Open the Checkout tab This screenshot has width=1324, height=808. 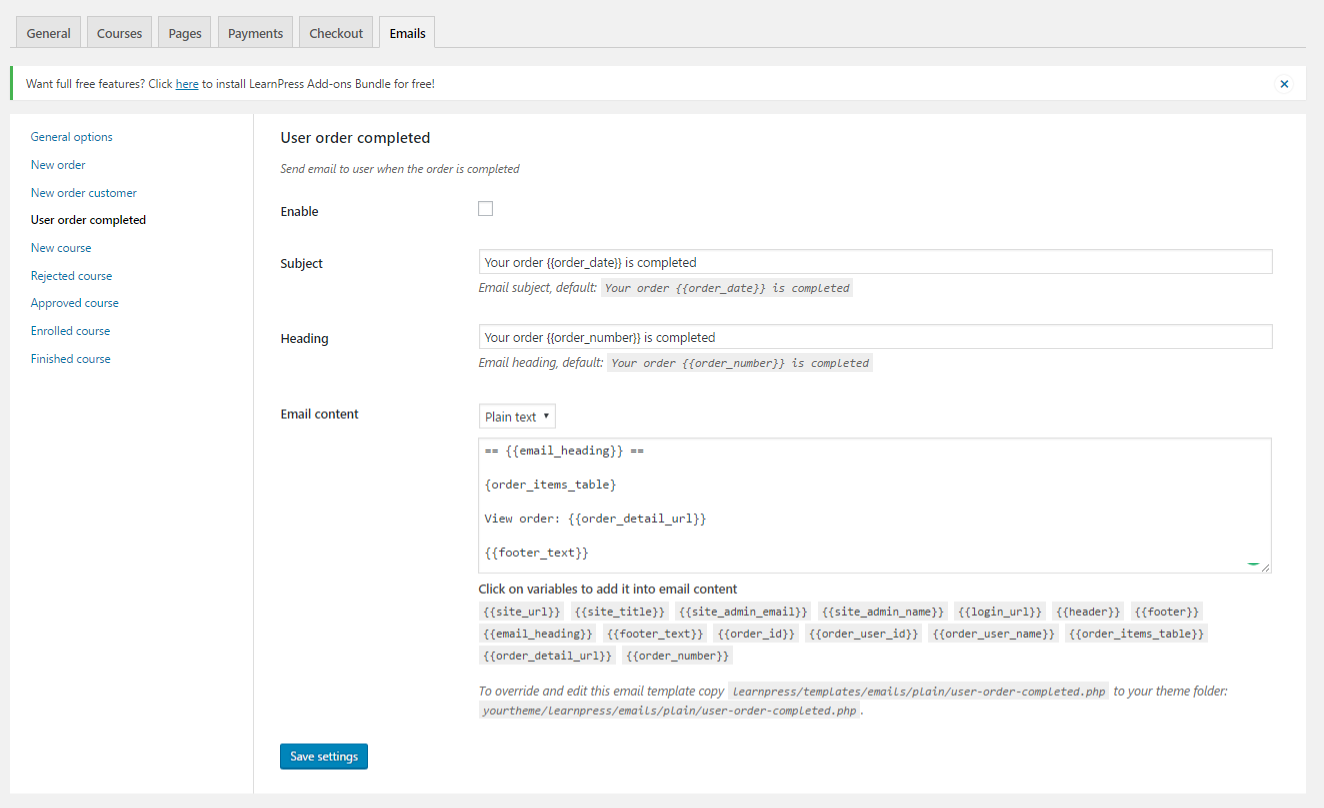[336, 33]
